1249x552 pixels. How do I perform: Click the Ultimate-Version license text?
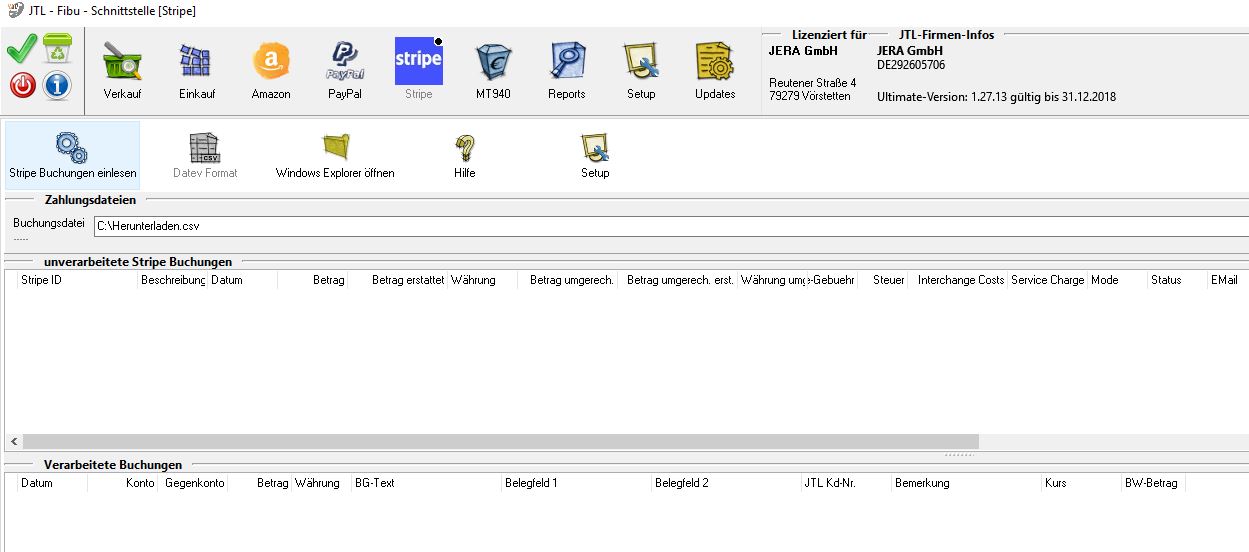pyautogui.click(x=996, y=97)
